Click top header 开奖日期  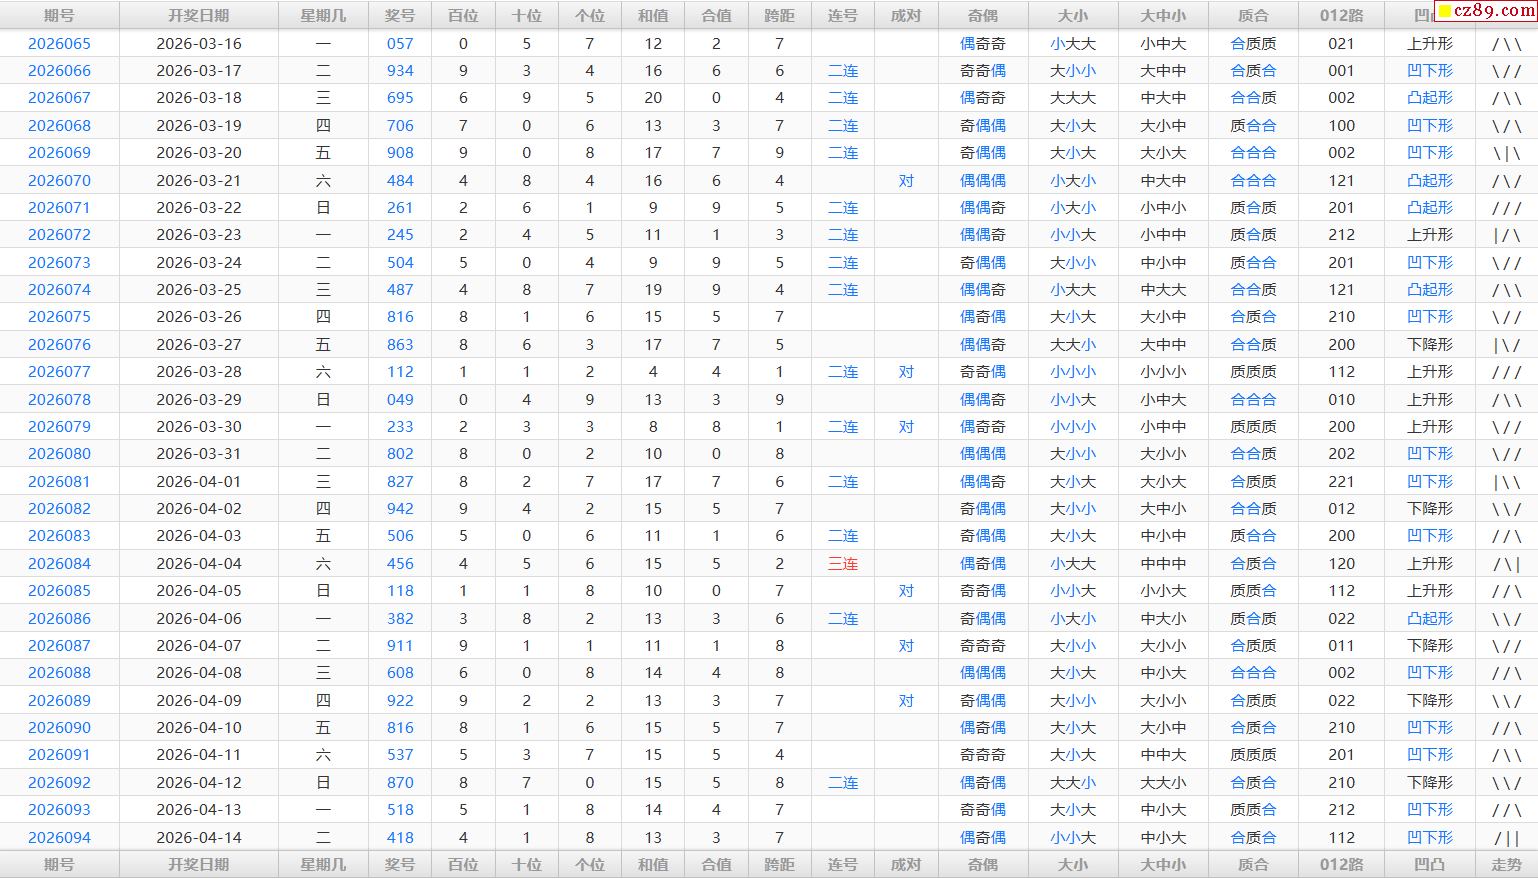pos(198,16)
